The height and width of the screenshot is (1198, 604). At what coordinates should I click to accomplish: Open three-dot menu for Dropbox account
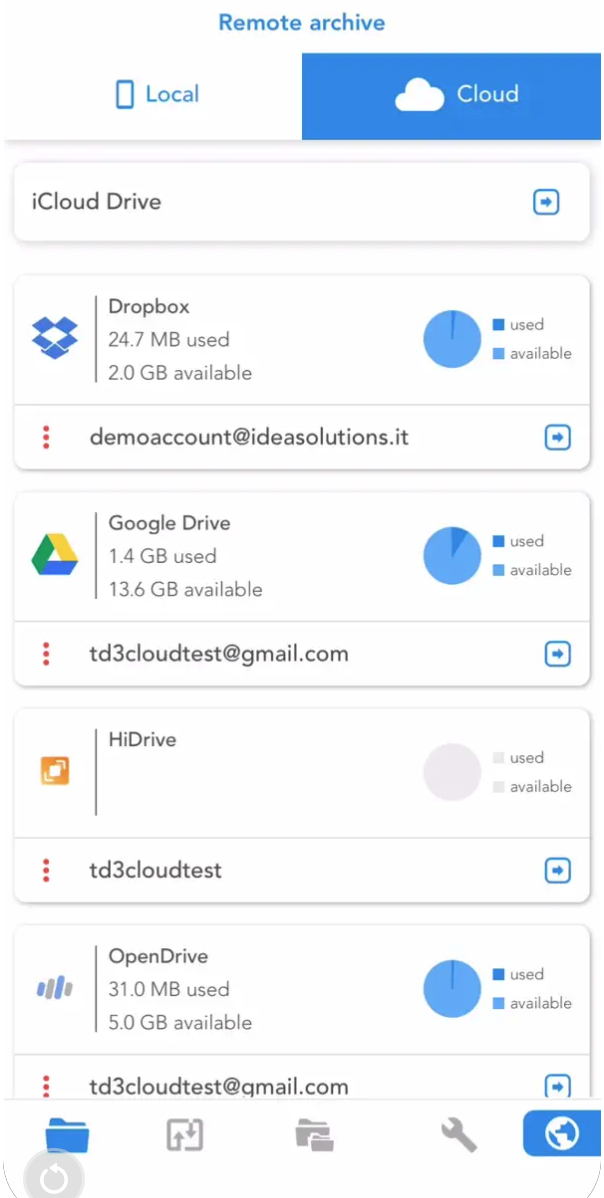click(46, 437)
